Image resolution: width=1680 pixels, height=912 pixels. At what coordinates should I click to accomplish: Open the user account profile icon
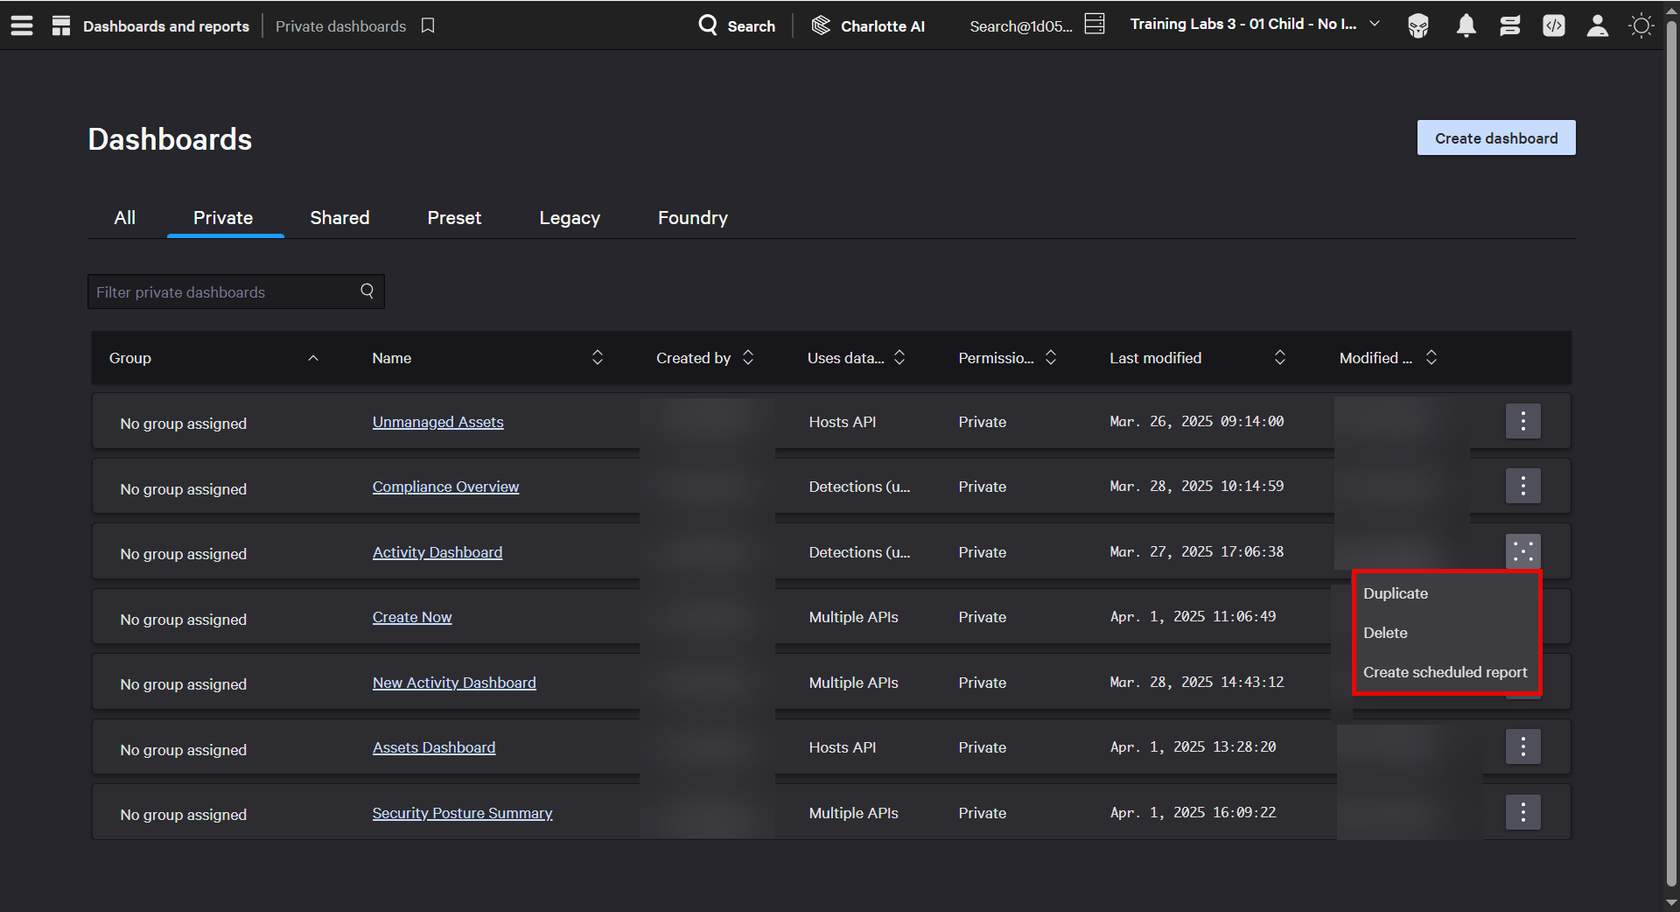[x=1597, y=26]
